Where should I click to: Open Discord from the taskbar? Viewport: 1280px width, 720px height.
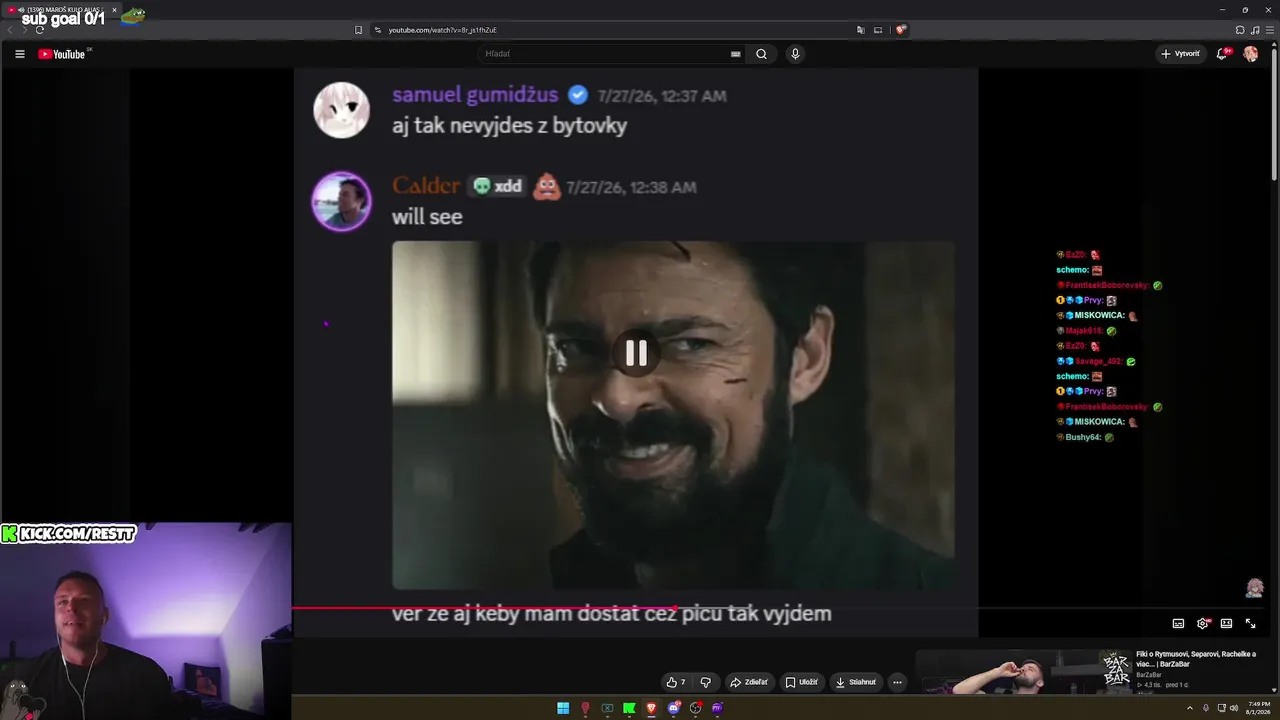click(x=673, y=708)
